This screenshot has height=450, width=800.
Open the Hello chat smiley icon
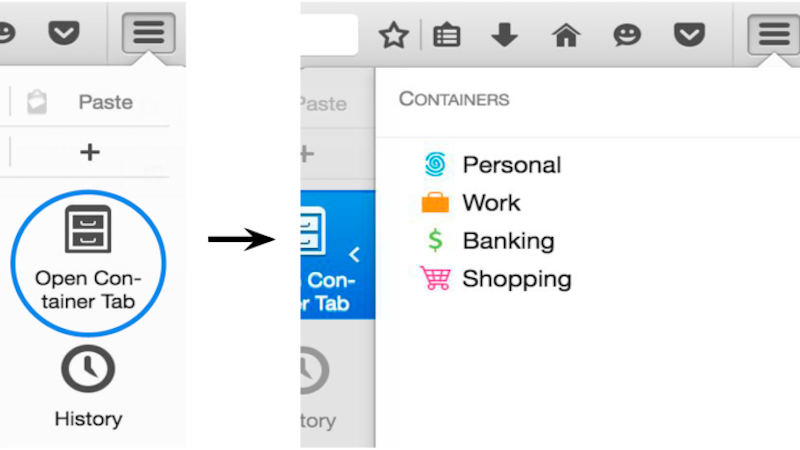627,35
